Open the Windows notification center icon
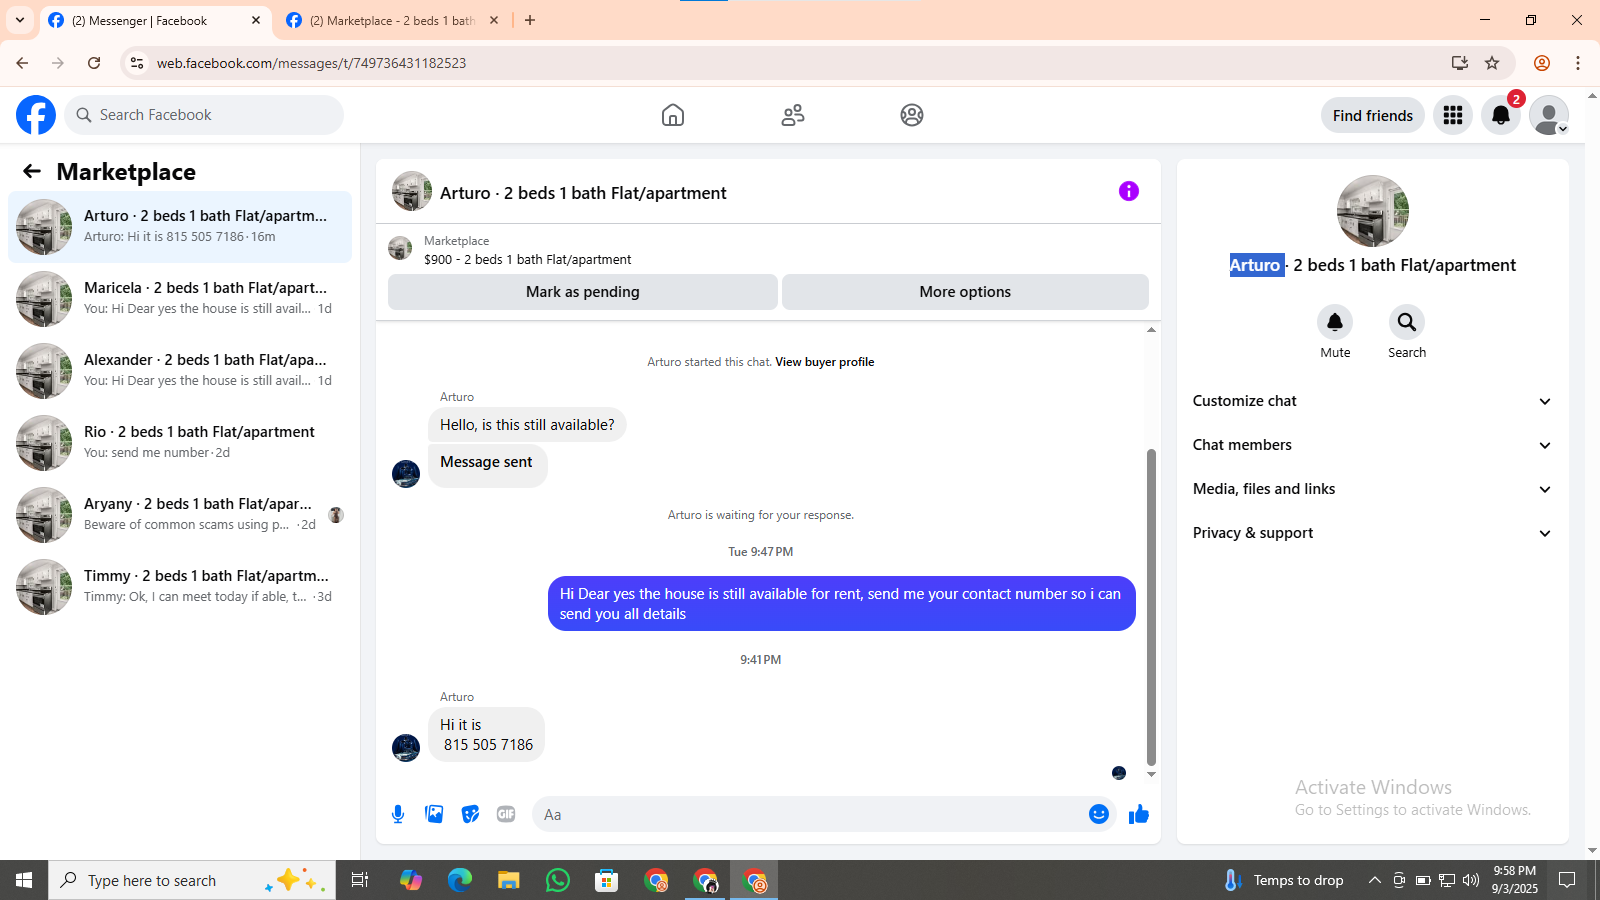Screen dimensions: 1600x900 click(x=1568, y=880)
